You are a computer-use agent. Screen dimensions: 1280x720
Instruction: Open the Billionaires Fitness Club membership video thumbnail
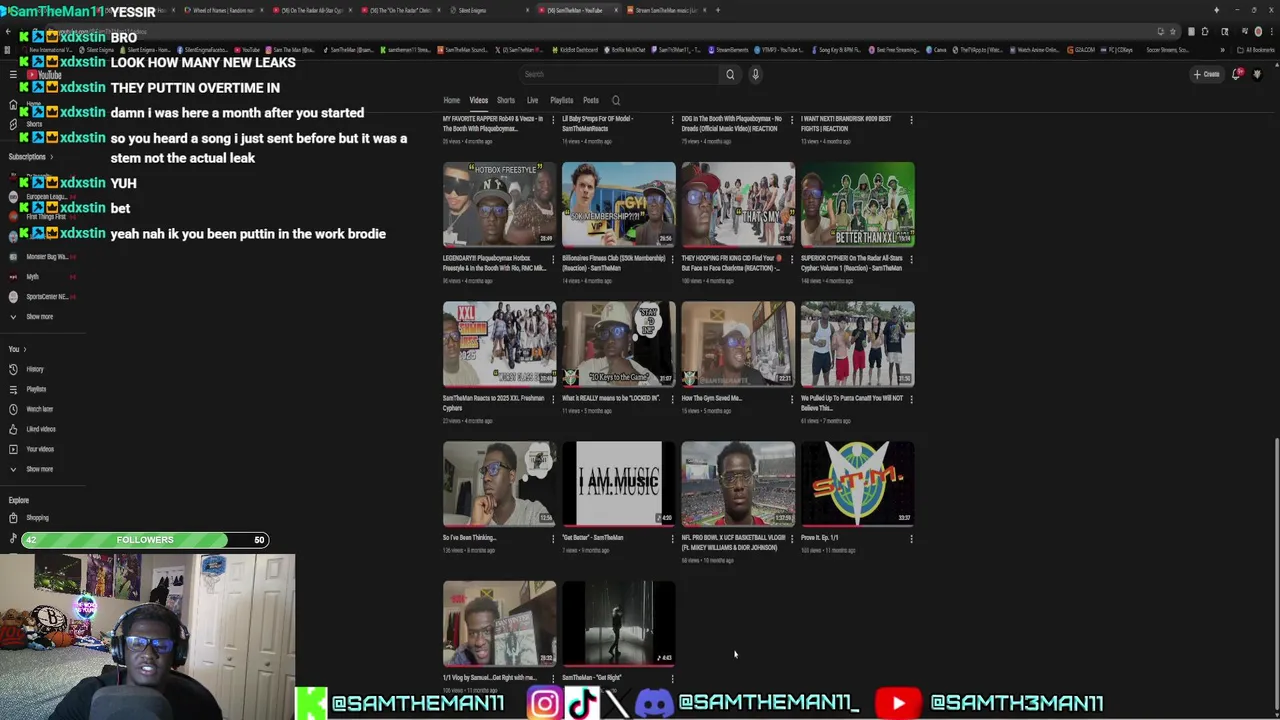[x=618, y=204]
